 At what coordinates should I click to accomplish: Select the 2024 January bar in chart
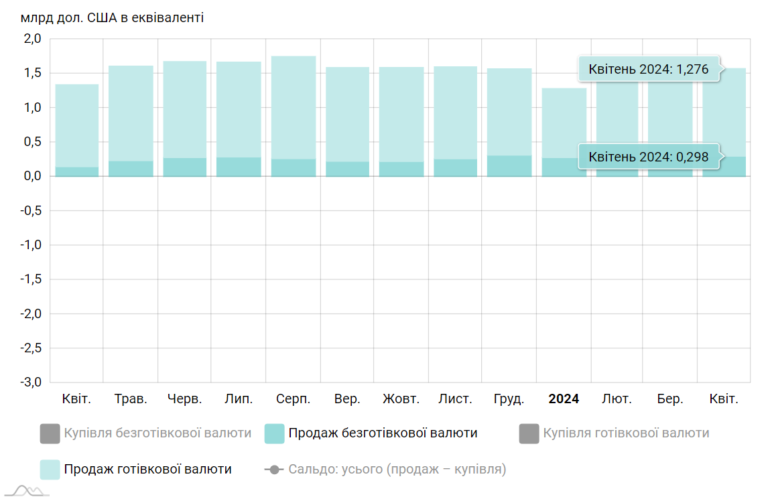tap(564, 132)
